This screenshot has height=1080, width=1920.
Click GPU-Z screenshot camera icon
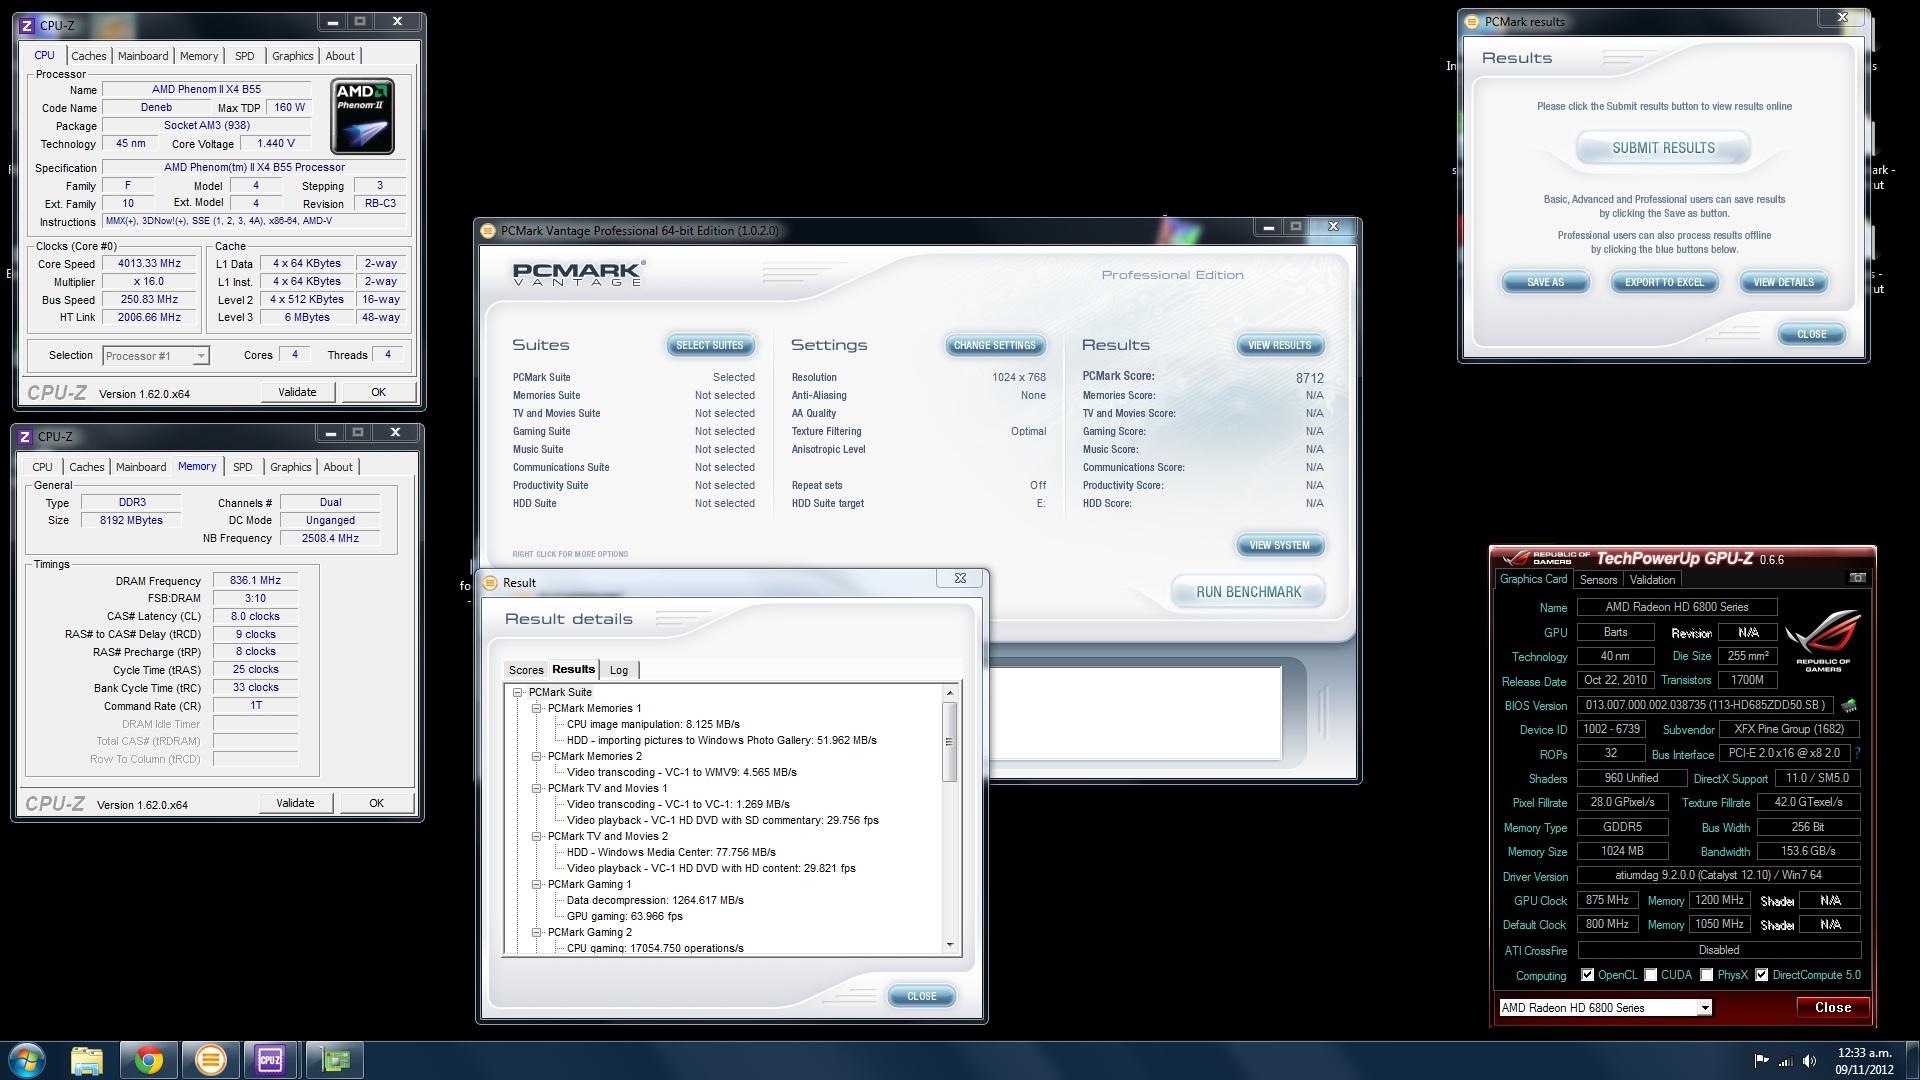pos(1857,578)
